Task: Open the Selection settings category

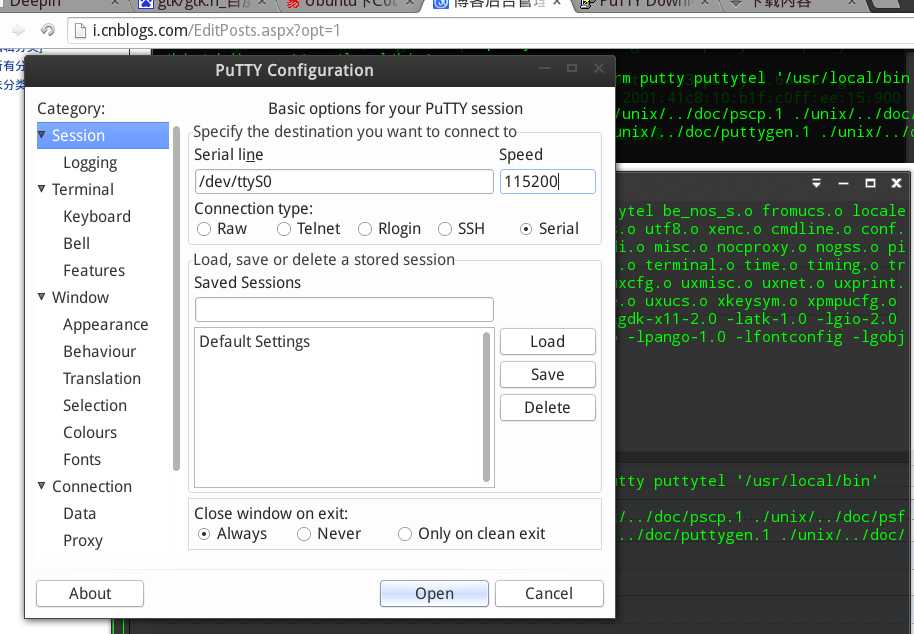Action: [x=95, y=406]
